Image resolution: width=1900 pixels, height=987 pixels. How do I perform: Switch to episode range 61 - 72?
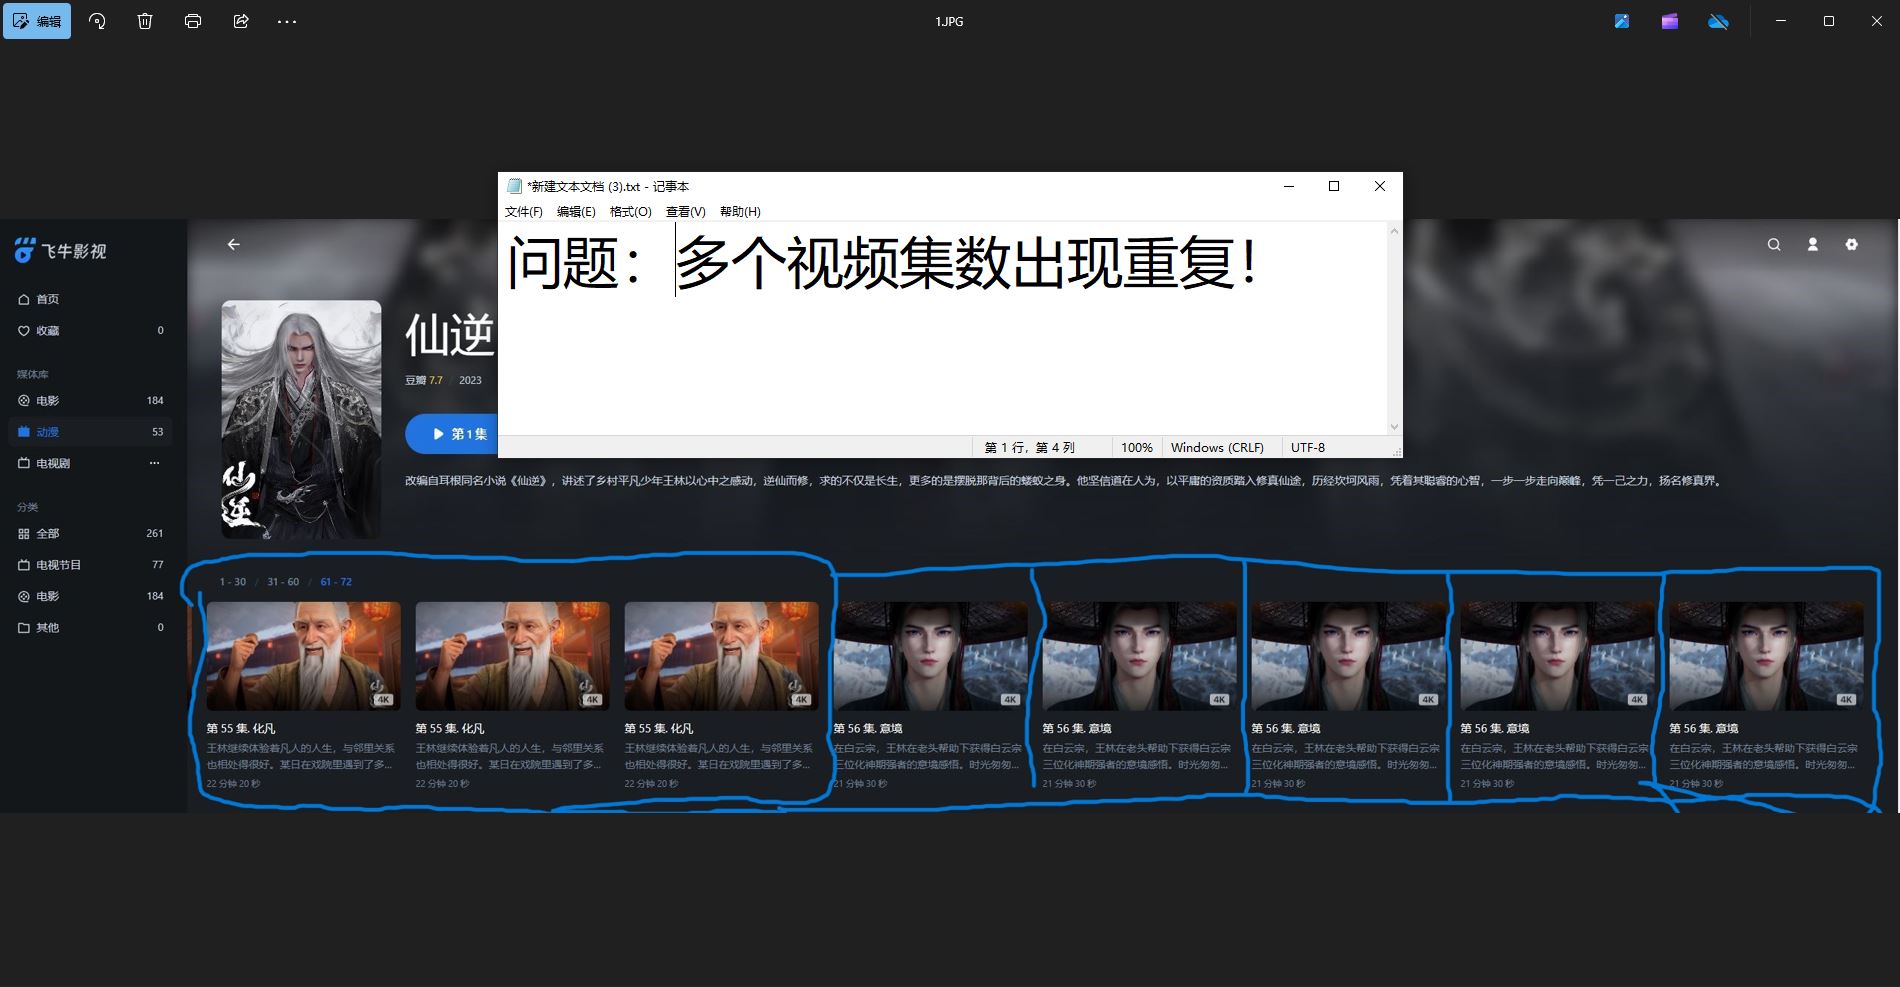click(x=336, y=582)
